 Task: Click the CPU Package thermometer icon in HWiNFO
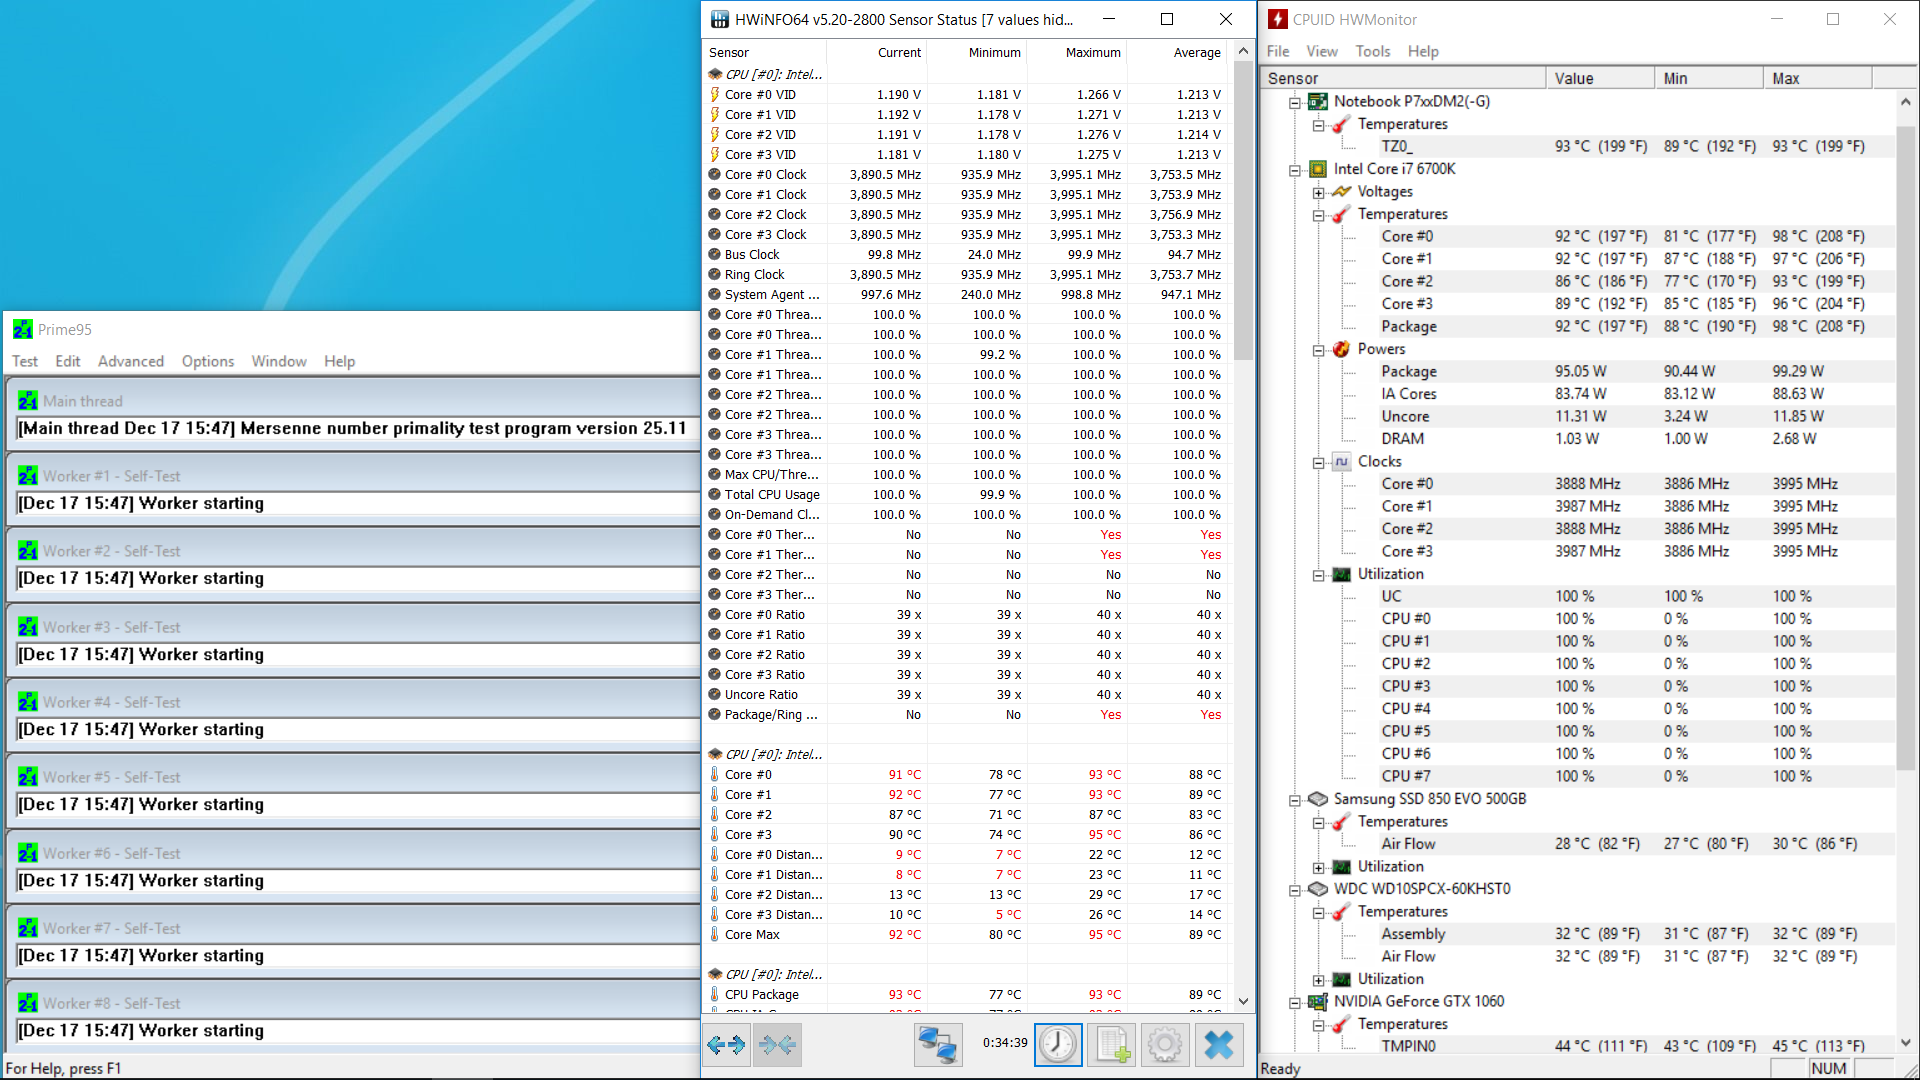tap(715, 994)
